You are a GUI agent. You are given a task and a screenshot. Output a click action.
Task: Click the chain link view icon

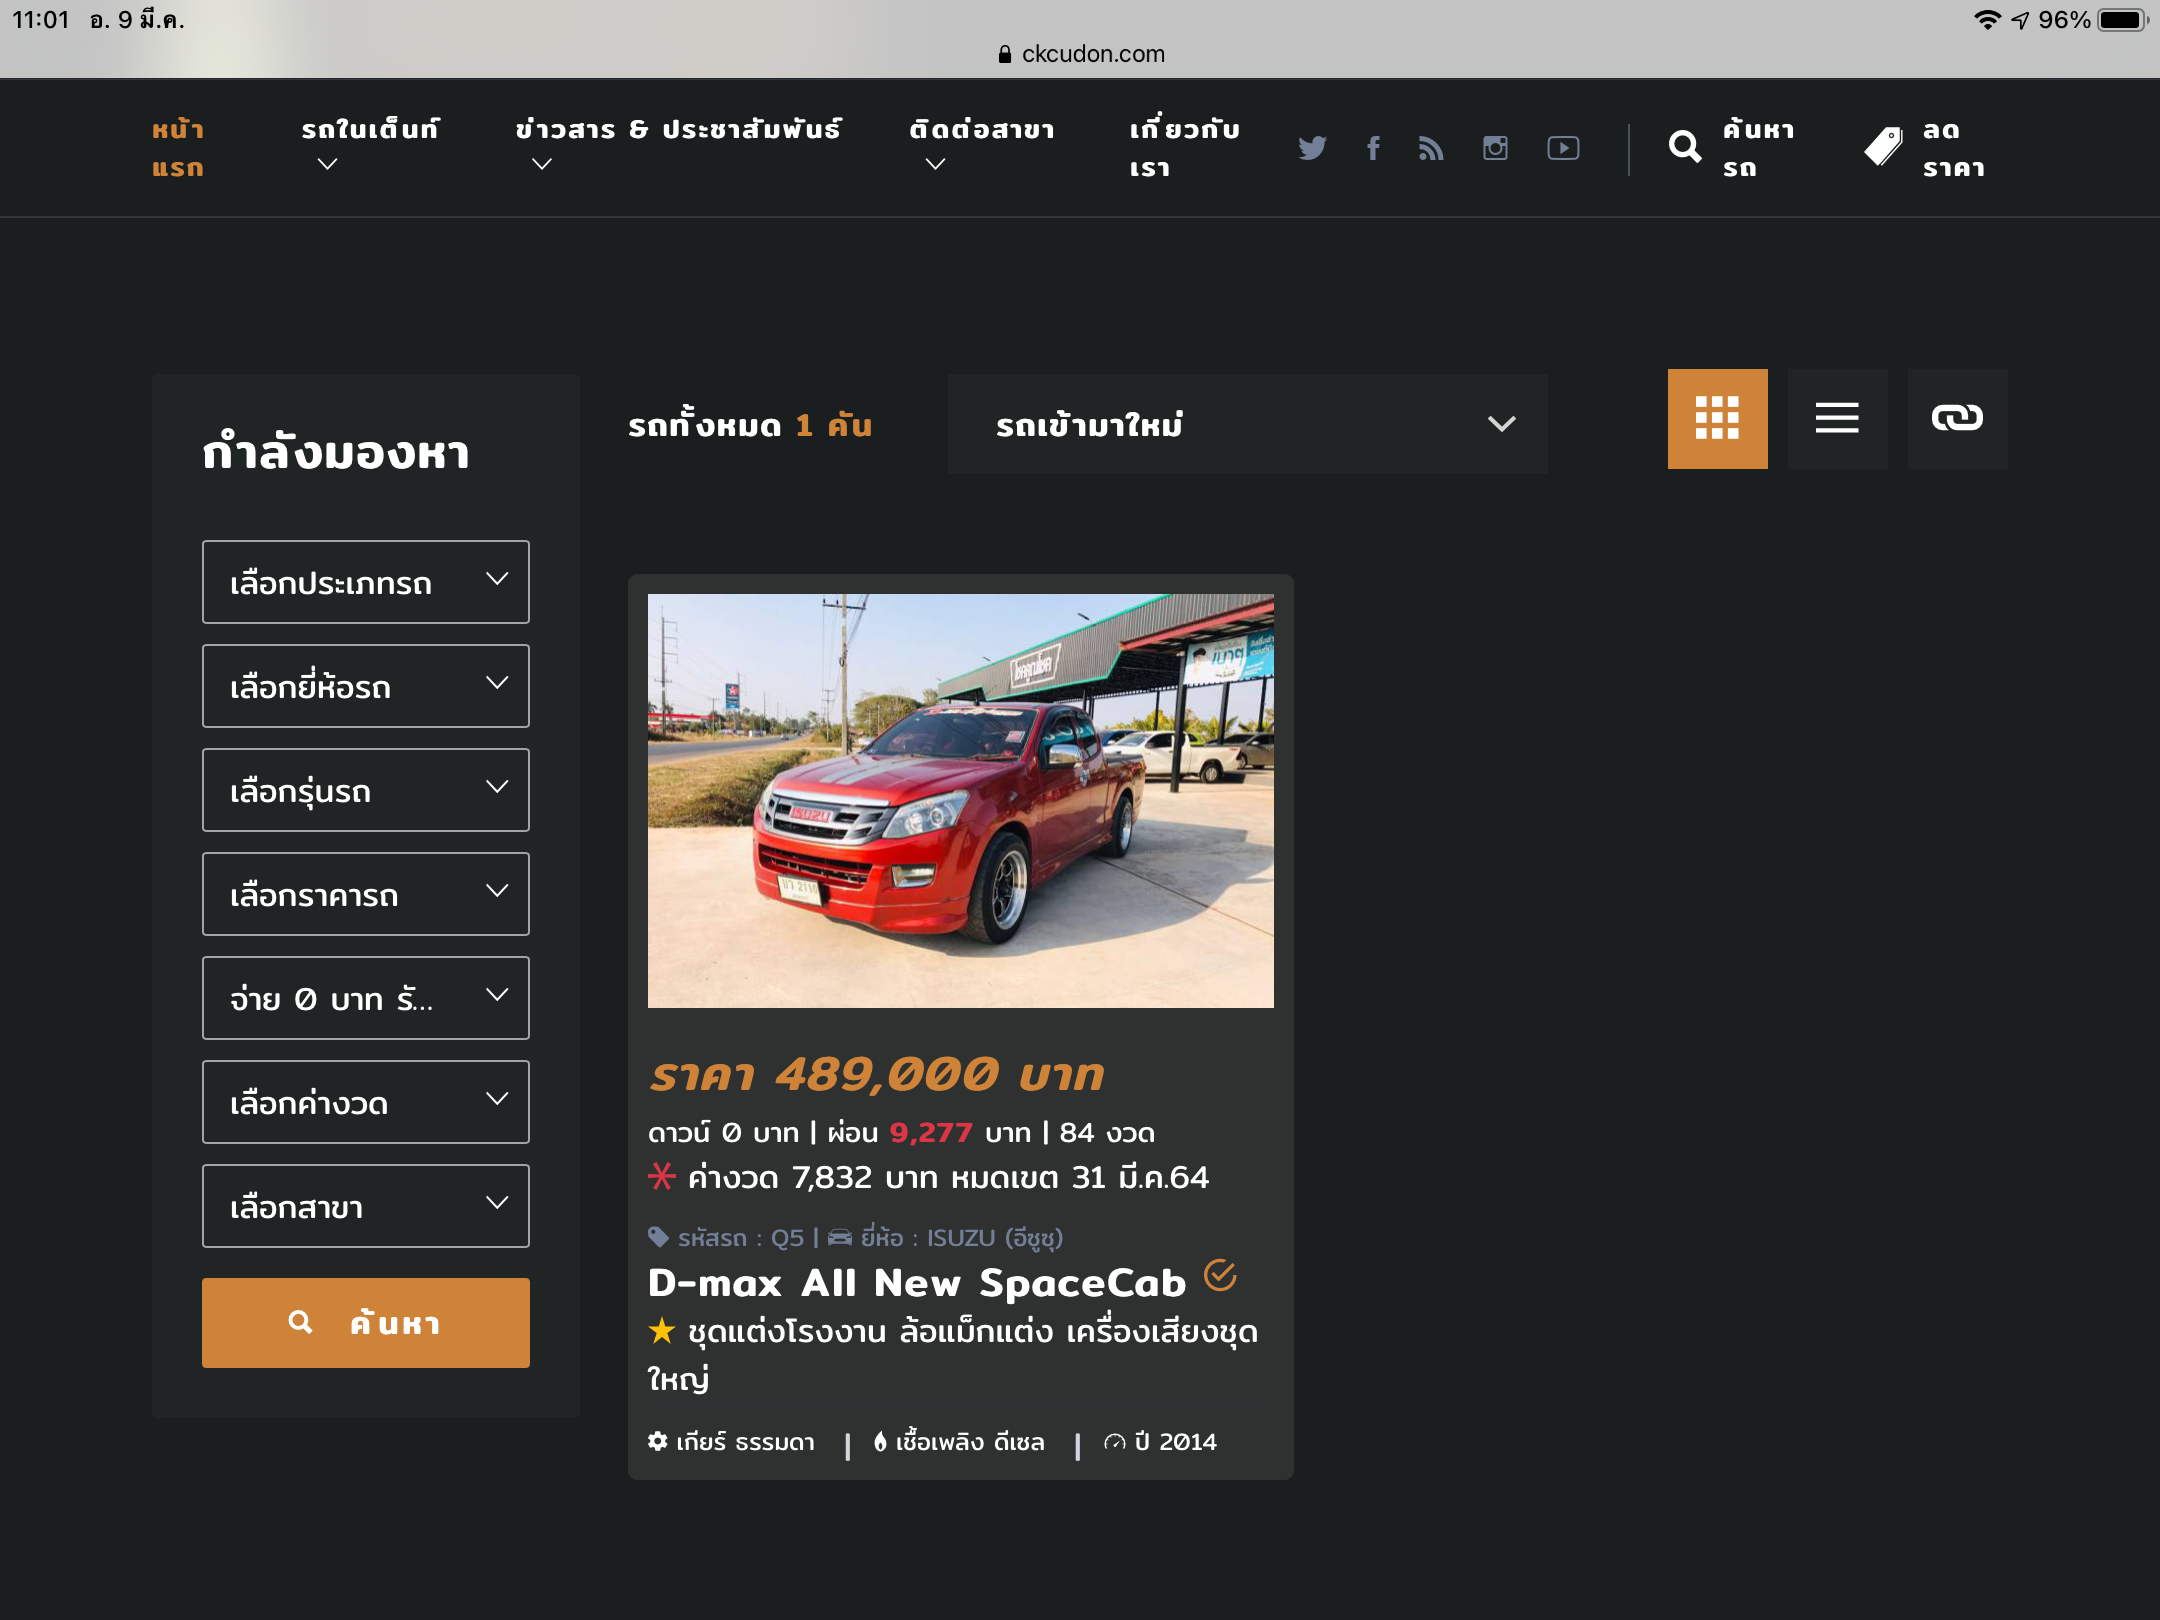click(x=1957, y=418)
